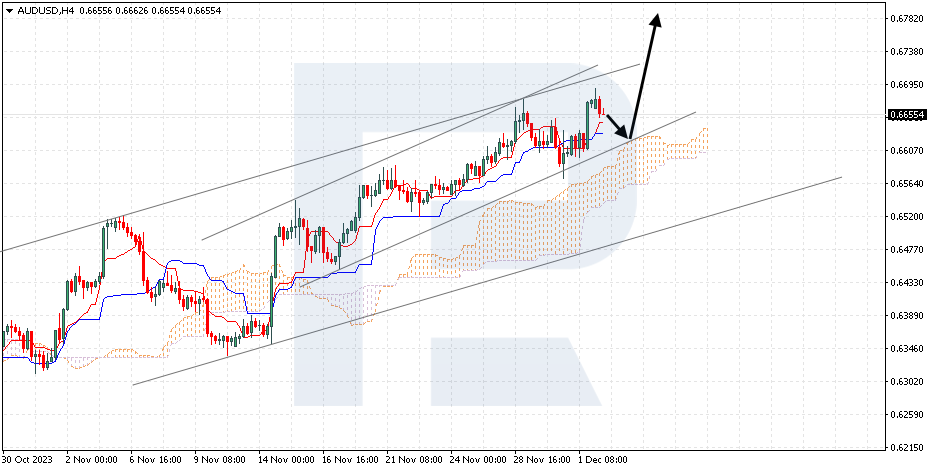Select the 9 Nov 08:00 time label
Screen dimensions: 931x471
[220, 460]
